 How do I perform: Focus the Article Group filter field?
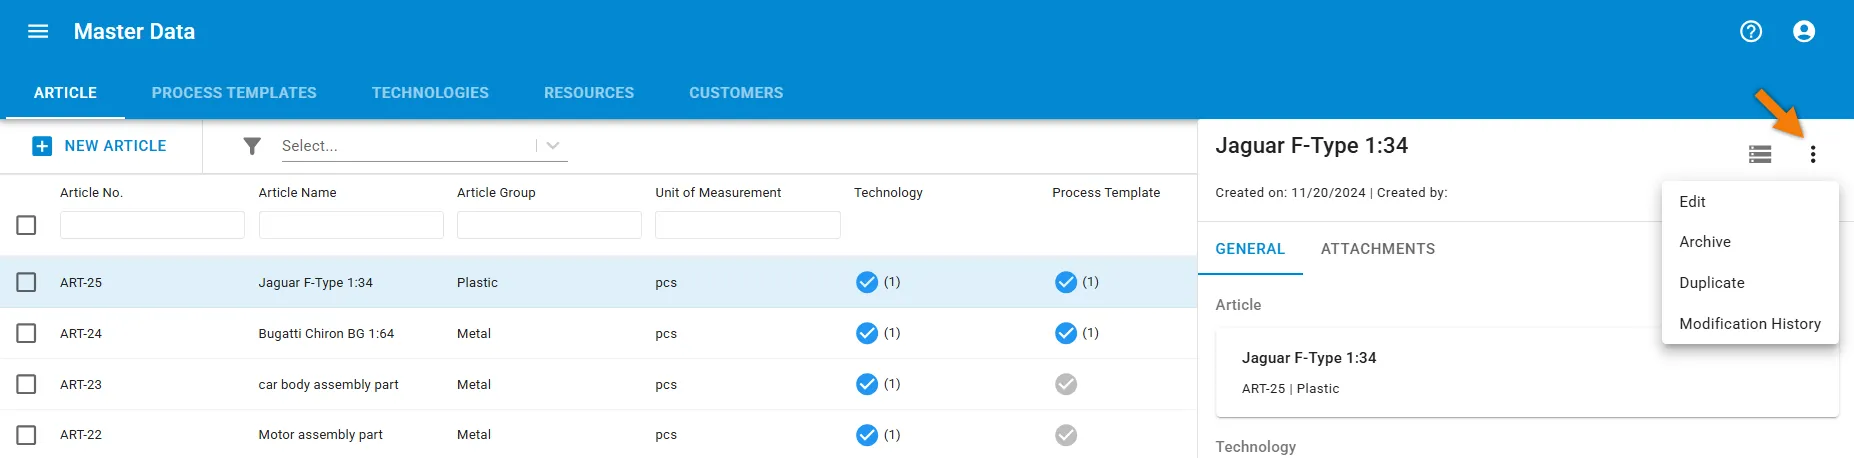click(549, 225)
